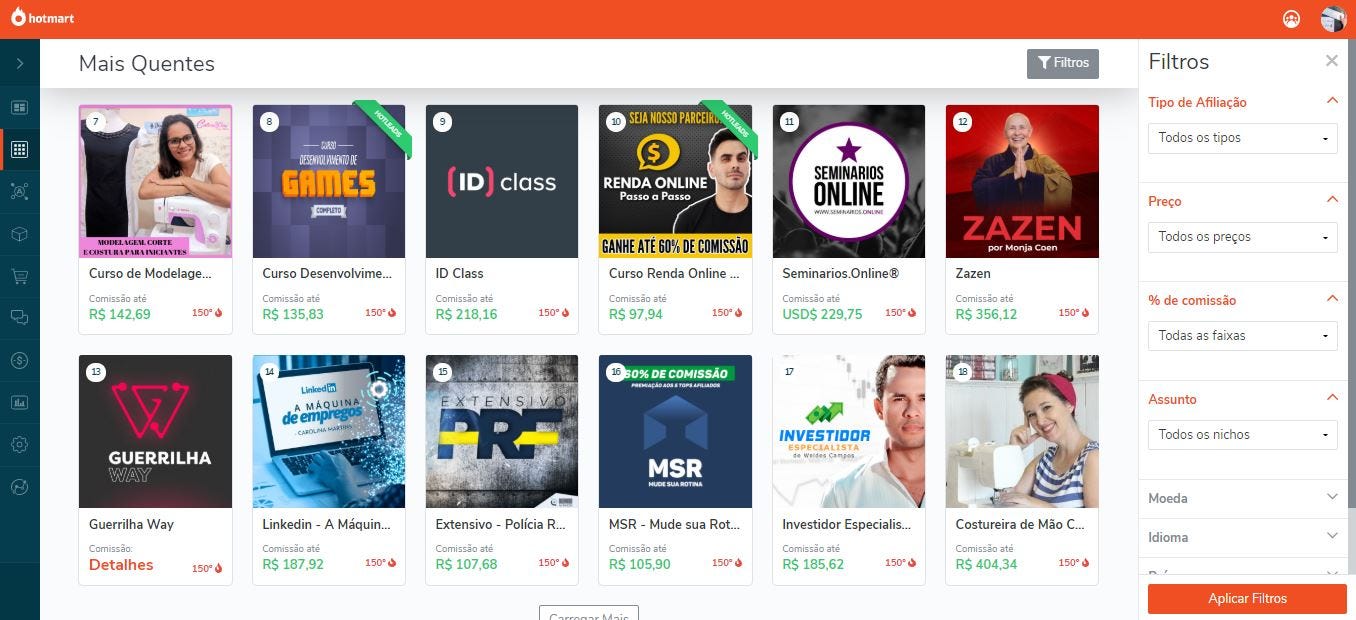The width and height of the screenshot is (1356, 620).
Task: Expand the Idioma filter section
Action: (1243, 537)
